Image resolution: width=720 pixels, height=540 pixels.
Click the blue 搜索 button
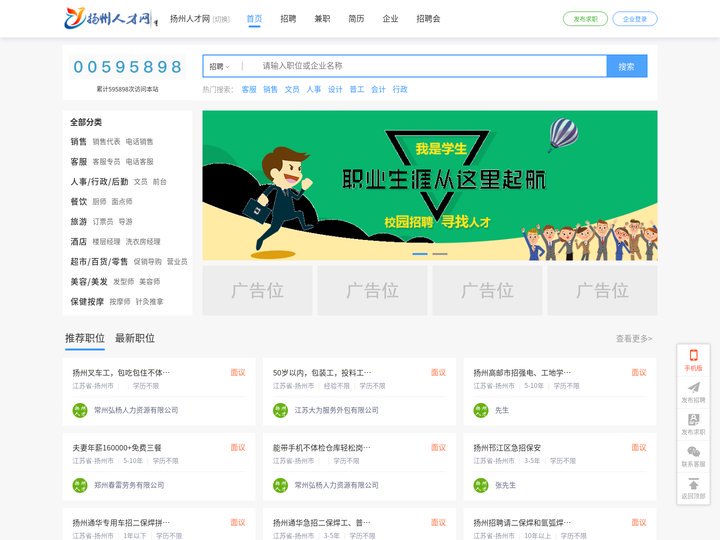pyautogui.click(x=627, y=67)
